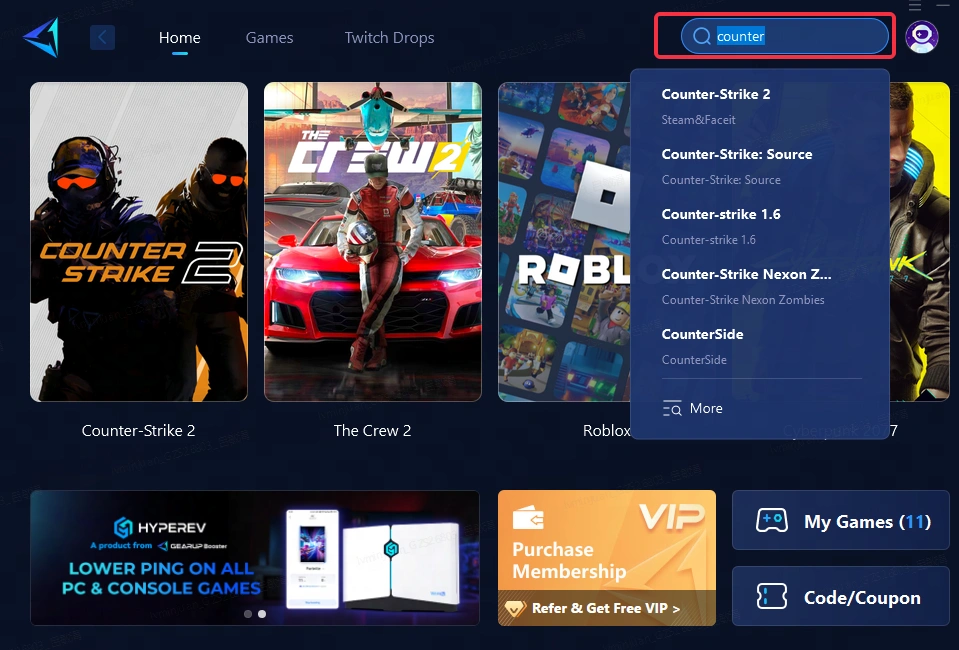Click the diamond icon beside Refer & Get Free VIP
This screenshot has height=650, width=959.
click(x=515, y=608)
